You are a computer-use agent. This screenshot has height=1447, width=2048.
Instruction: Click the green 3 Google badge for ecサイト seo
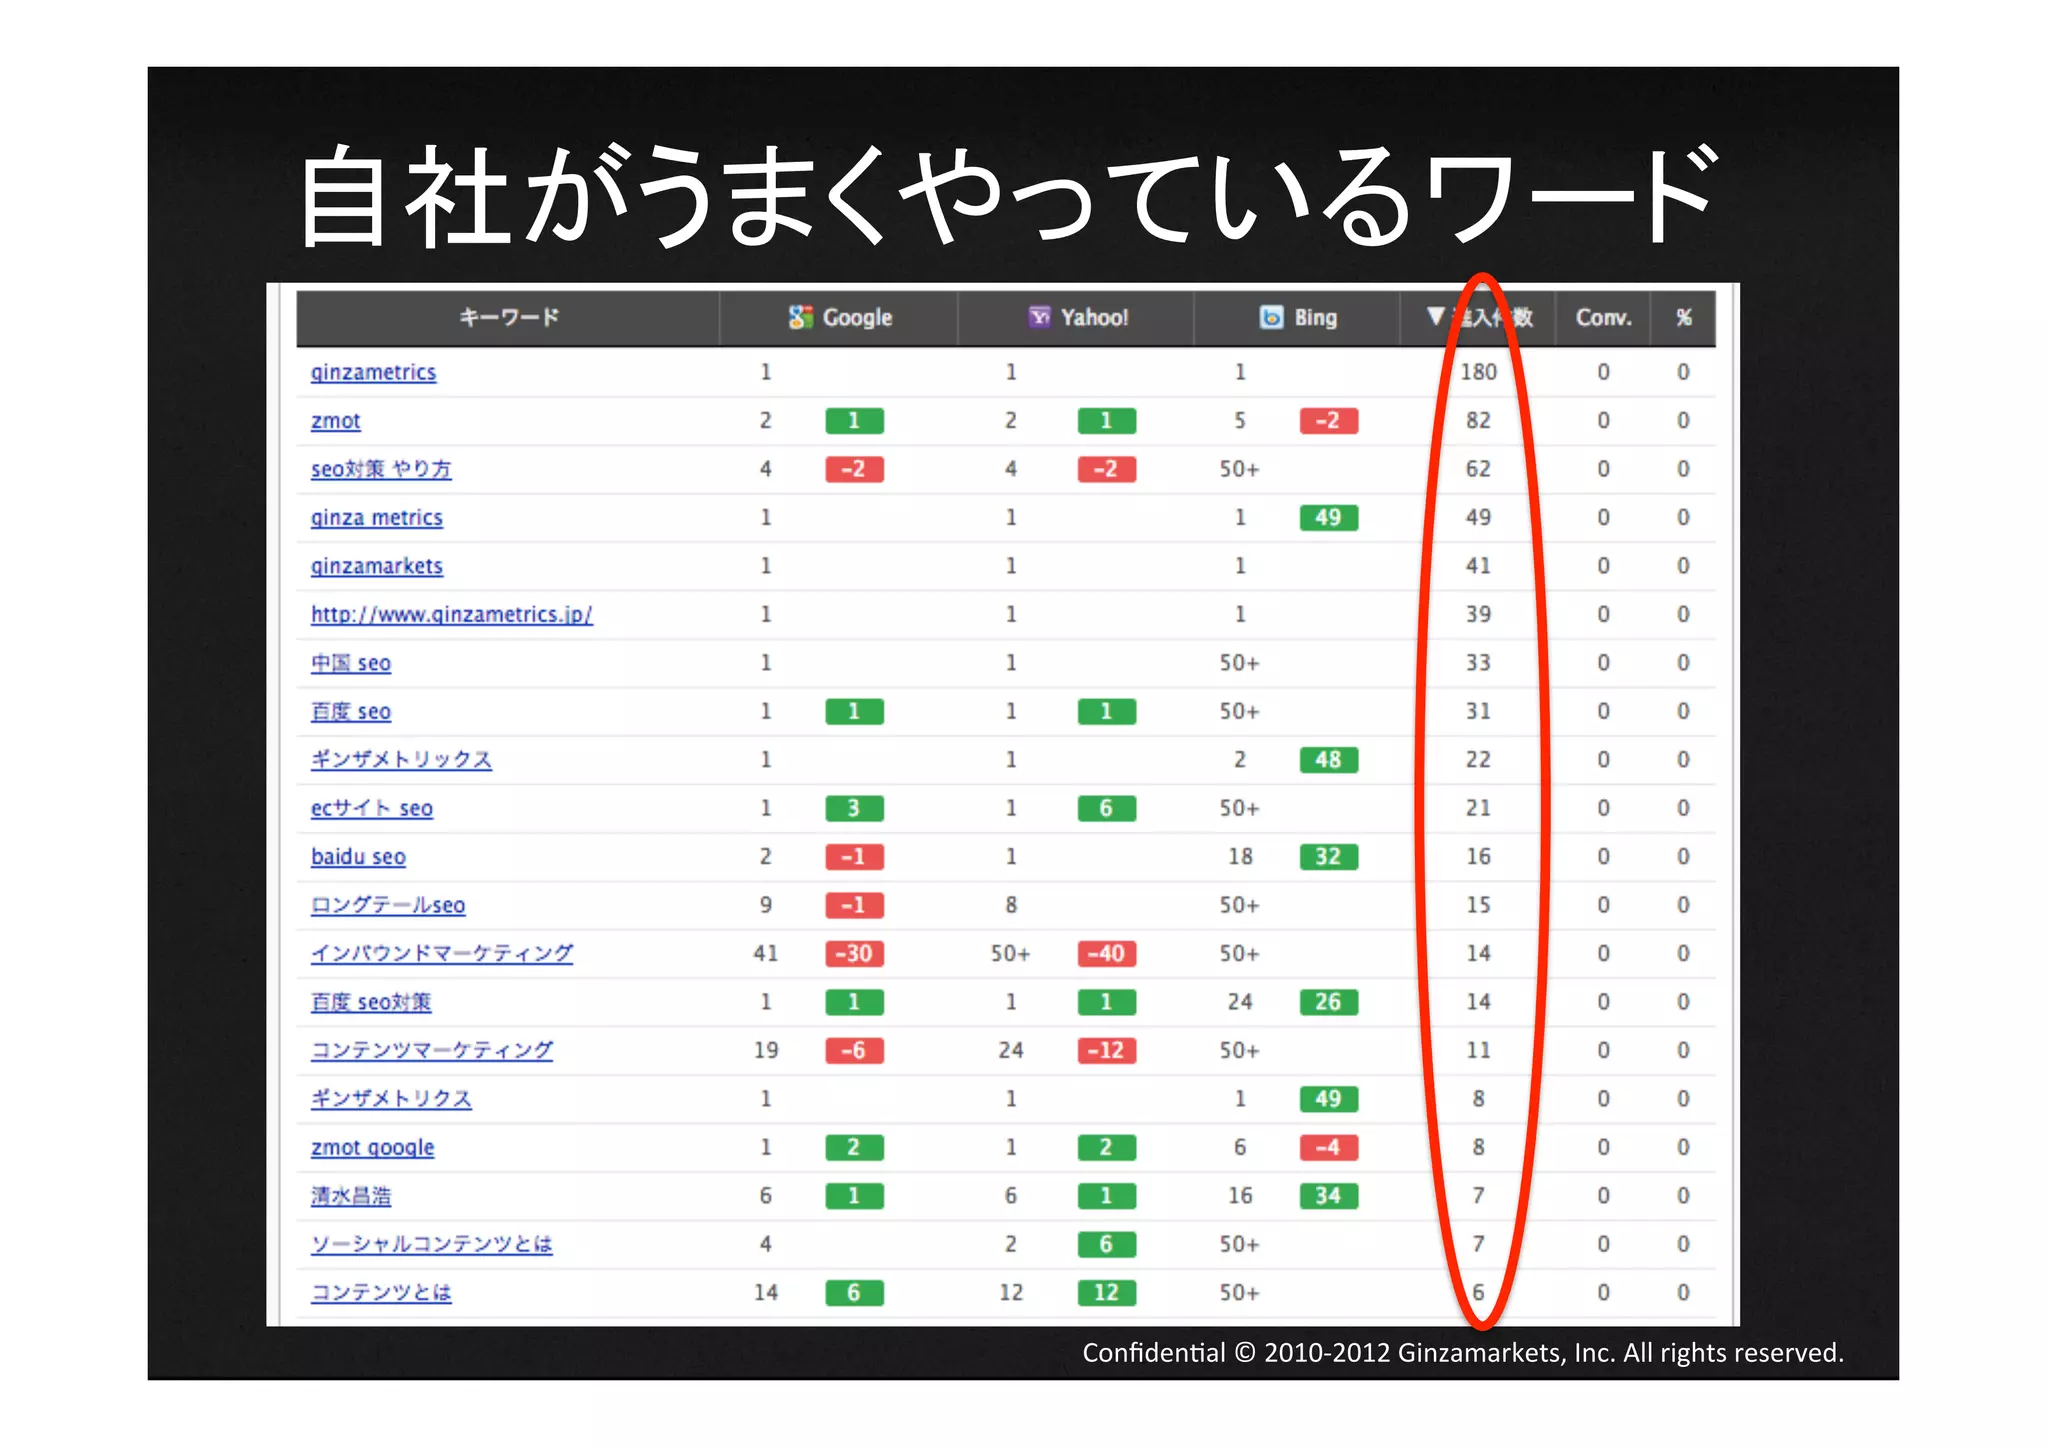pyautogui.click(x=854, y=808)
